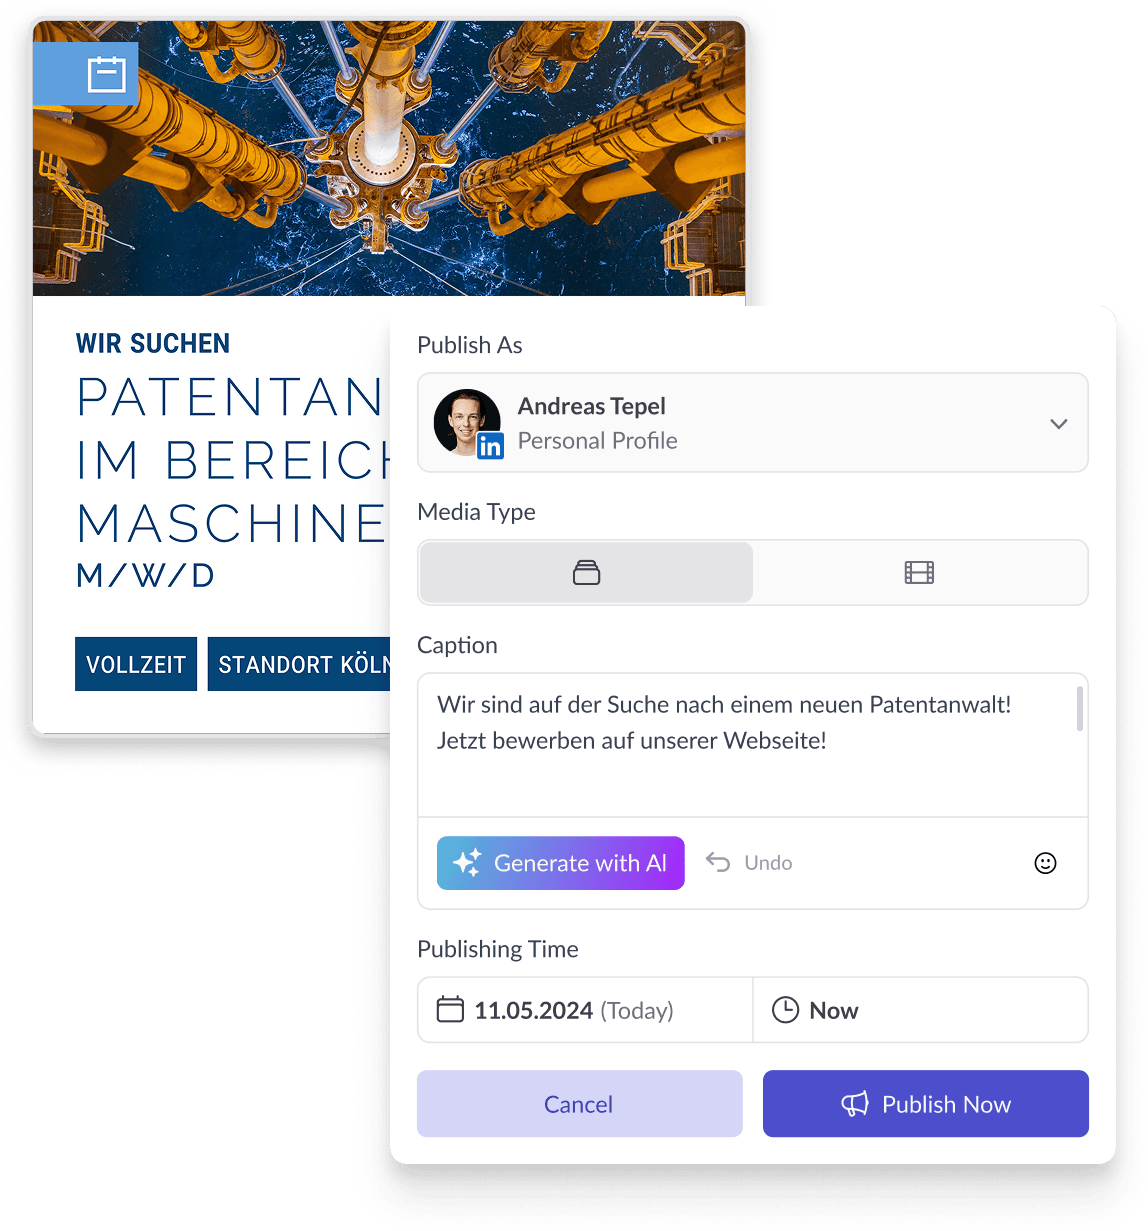Image resolution: width=1148 pixels, height=1231 pixels.
Task: Select the video film media type
Action: pyautogui.click(x=919, y=573)
